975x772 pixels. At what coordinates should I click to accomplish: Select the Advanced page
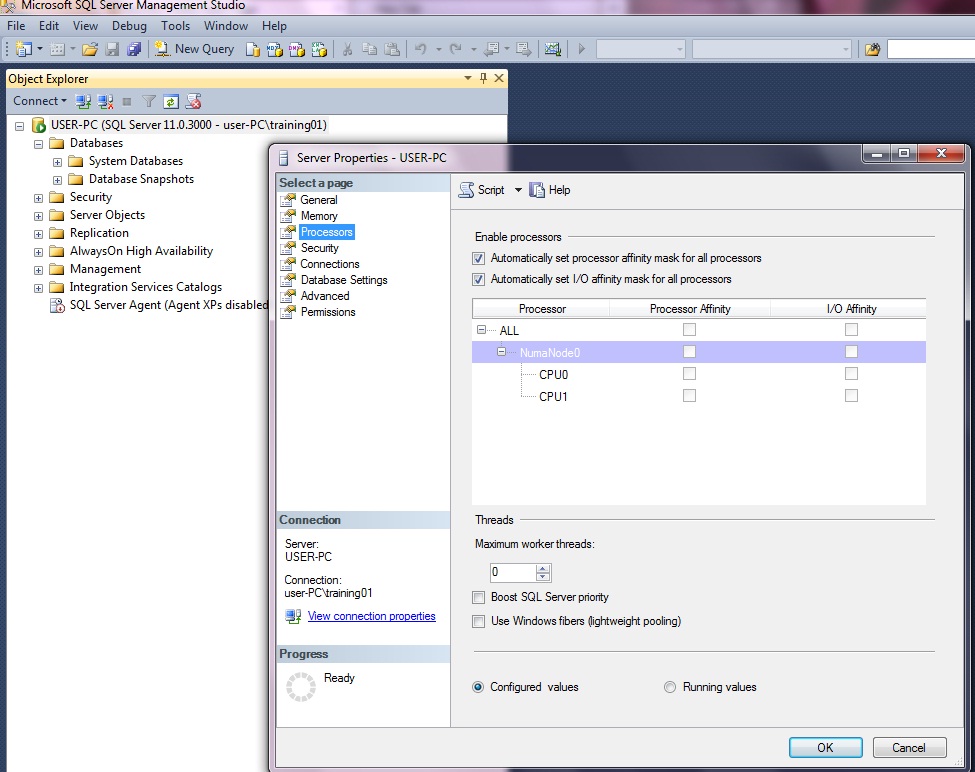[325, 296]
